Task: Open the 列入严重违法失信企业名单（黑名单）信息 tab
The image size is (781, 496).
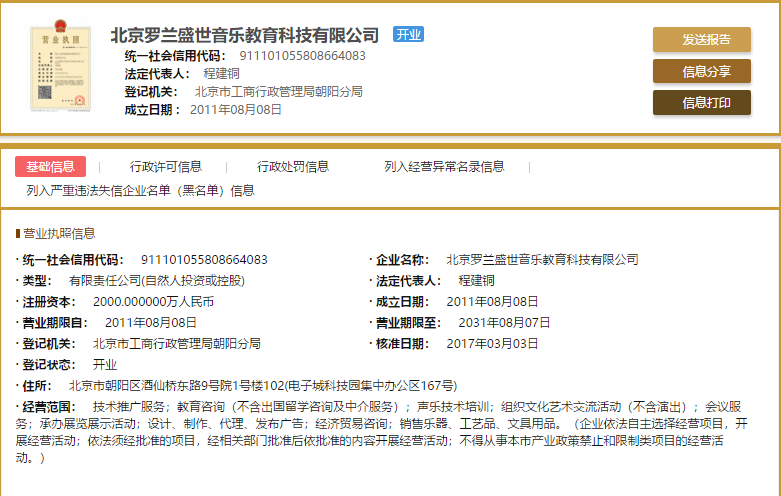Action: tap(141, 190)
